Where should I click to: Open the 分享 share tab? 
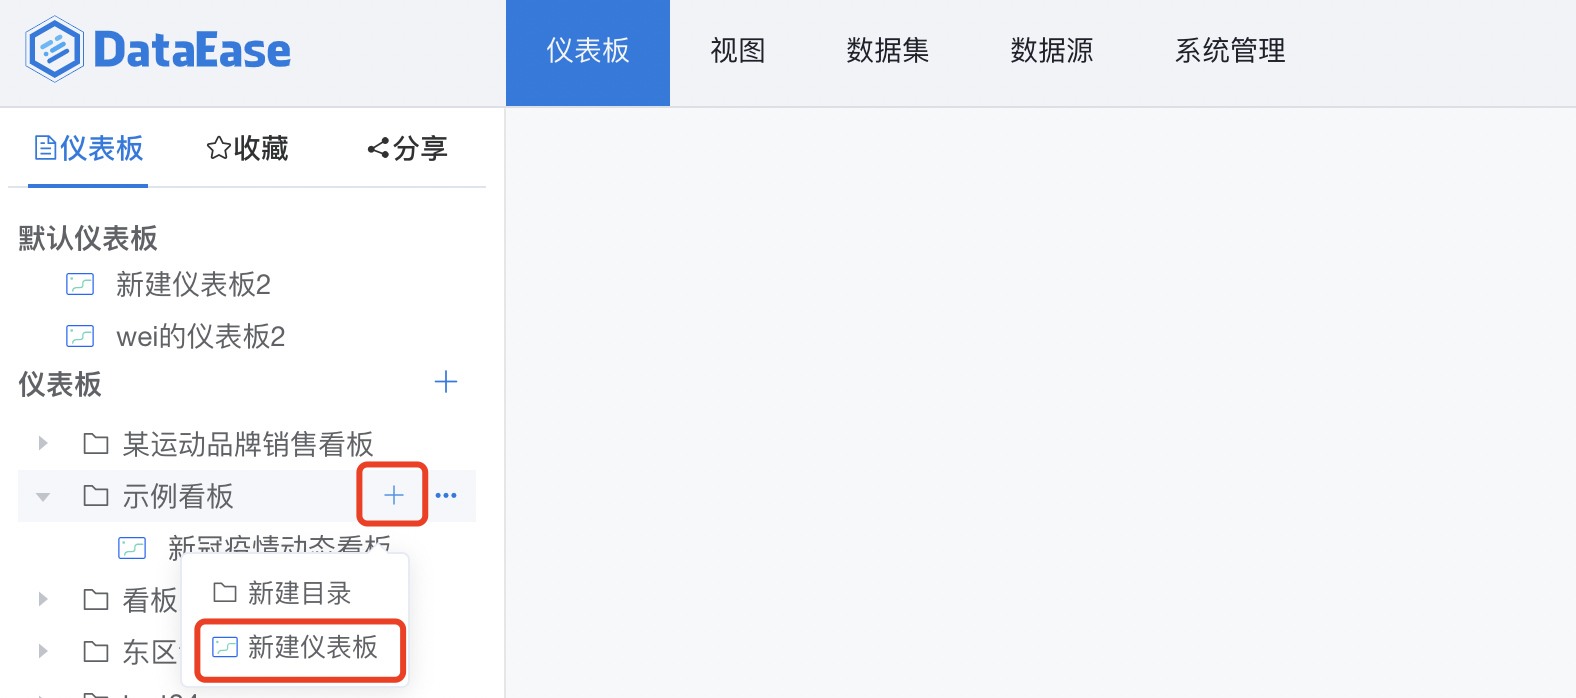pos(407,149)
